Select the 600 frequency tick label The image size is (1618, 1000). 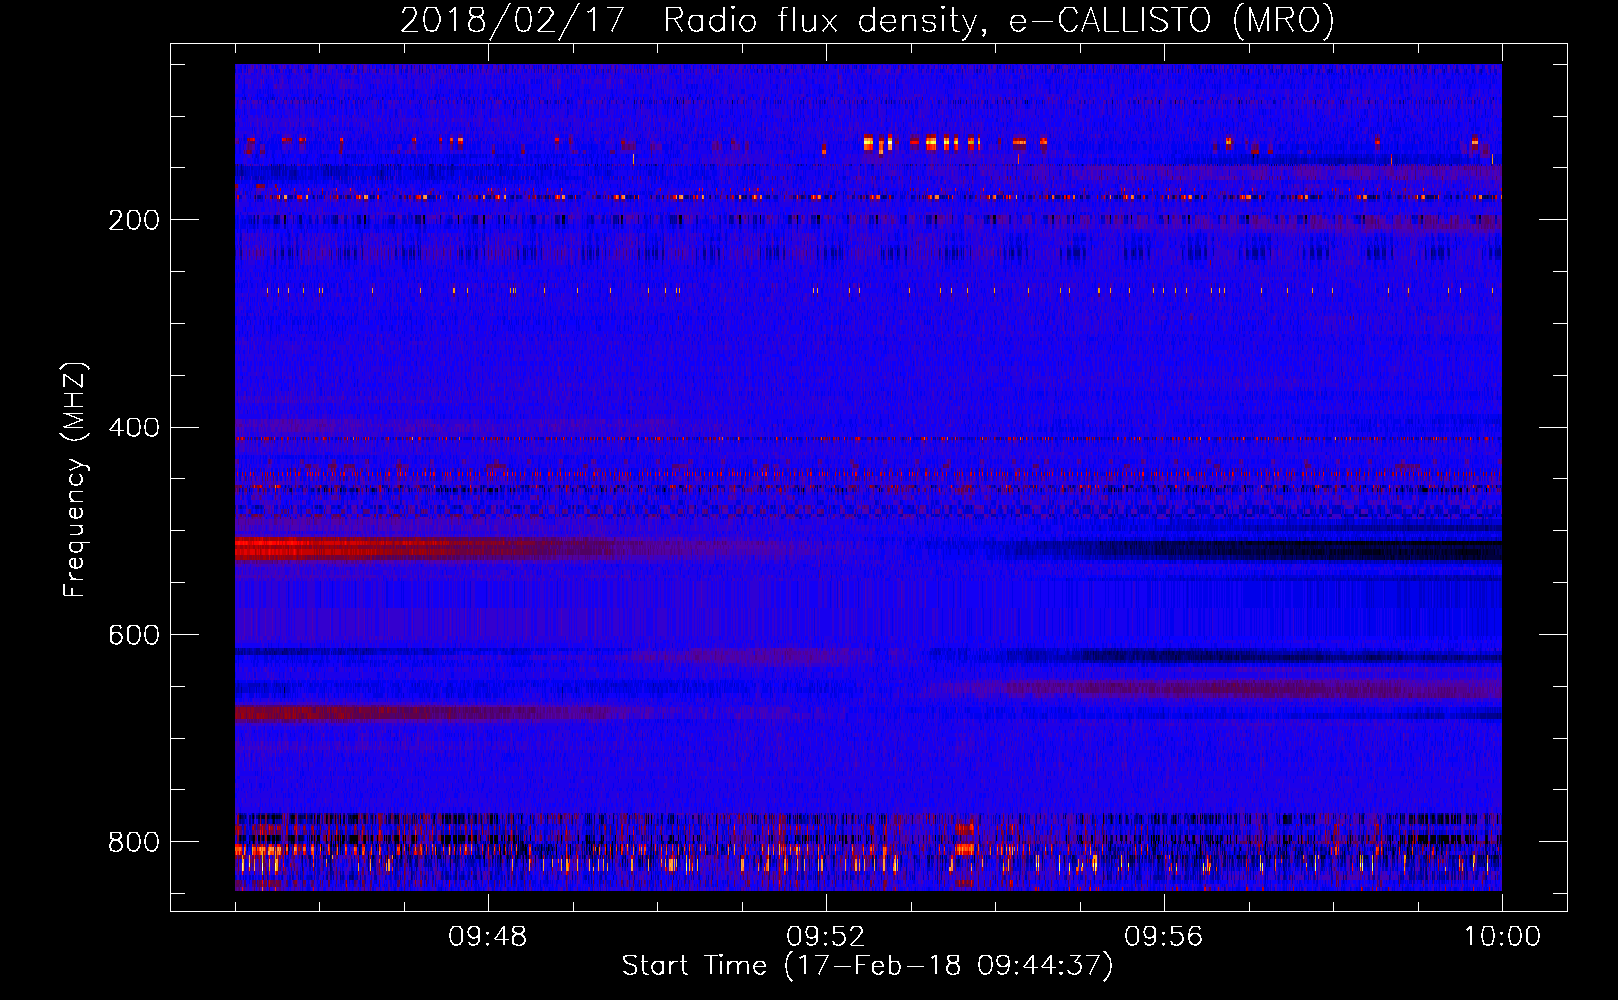(134, 635)
